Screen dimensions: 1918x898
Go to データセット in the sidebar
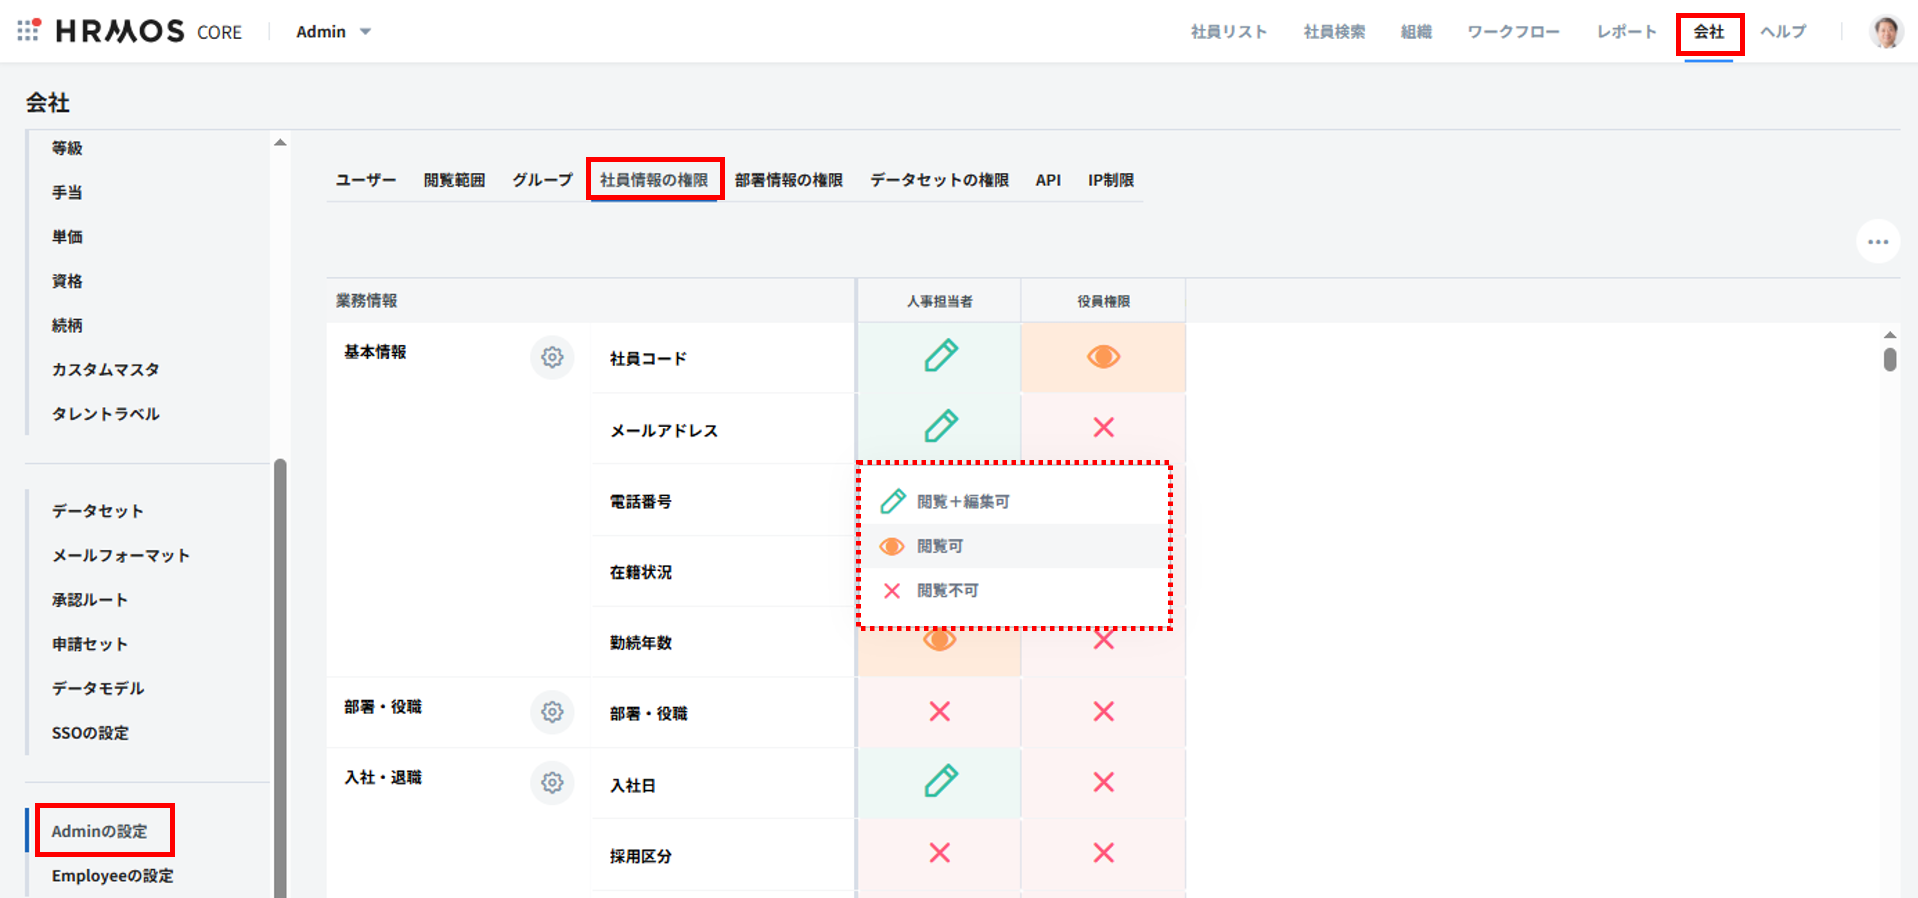point(98,511)
